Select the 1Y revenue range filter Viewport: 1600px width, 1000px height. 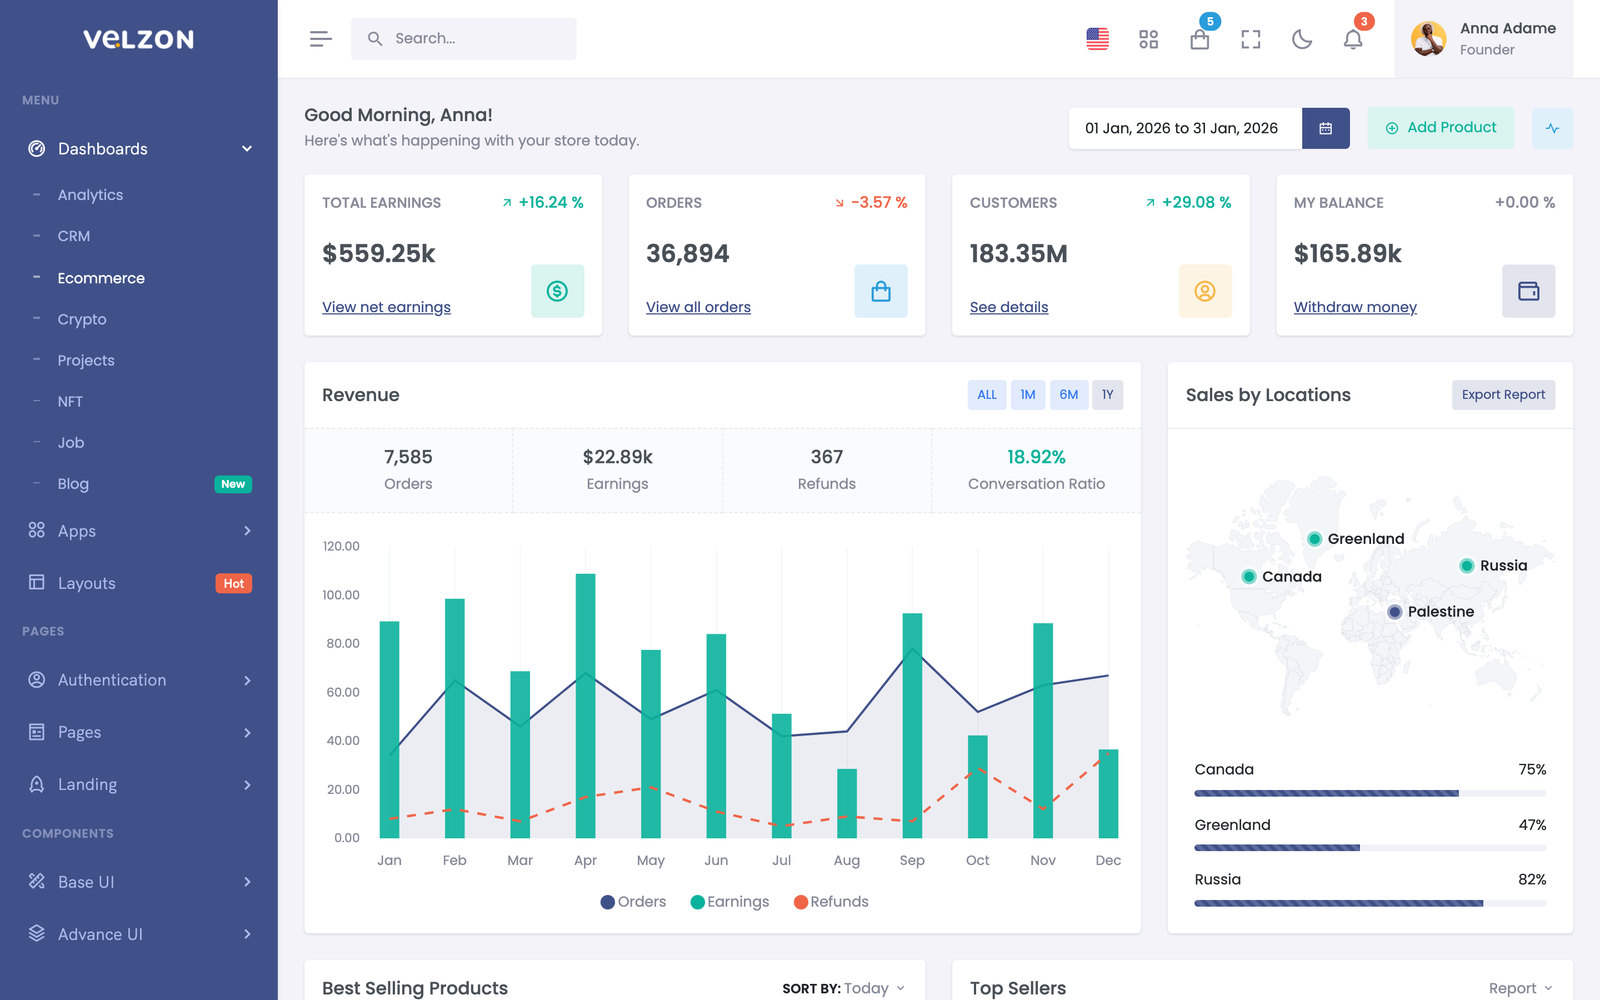(x=1107, y=395)
